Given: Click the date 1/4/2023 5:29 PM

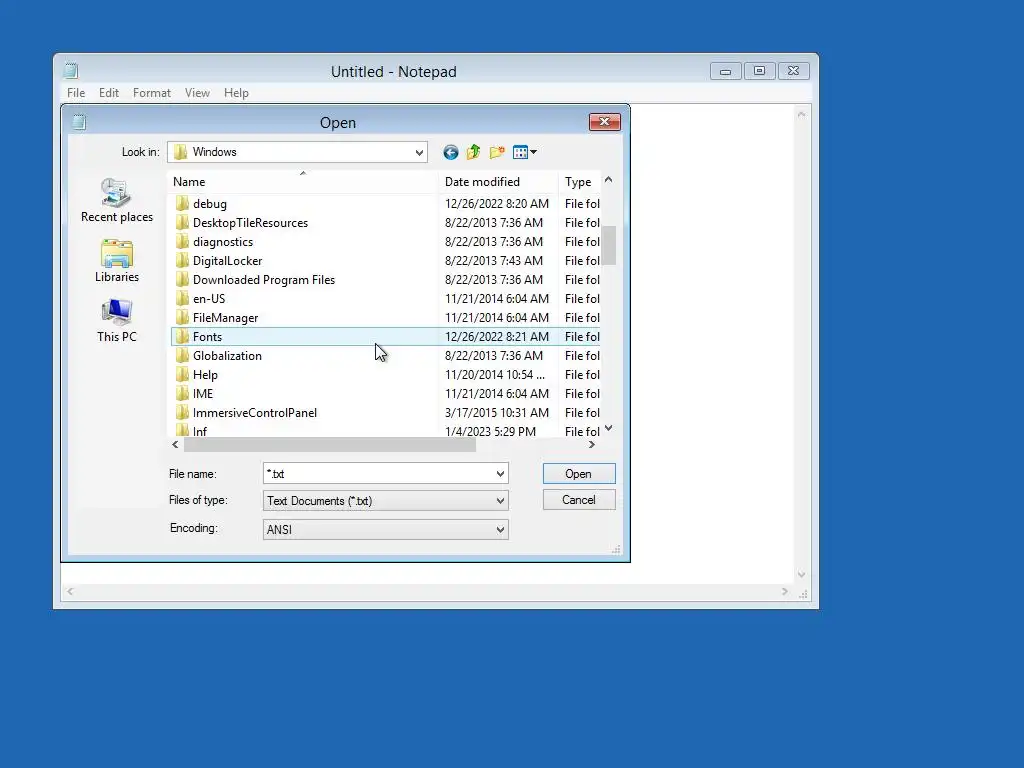Looking at the screenshot, I should 490,432.
